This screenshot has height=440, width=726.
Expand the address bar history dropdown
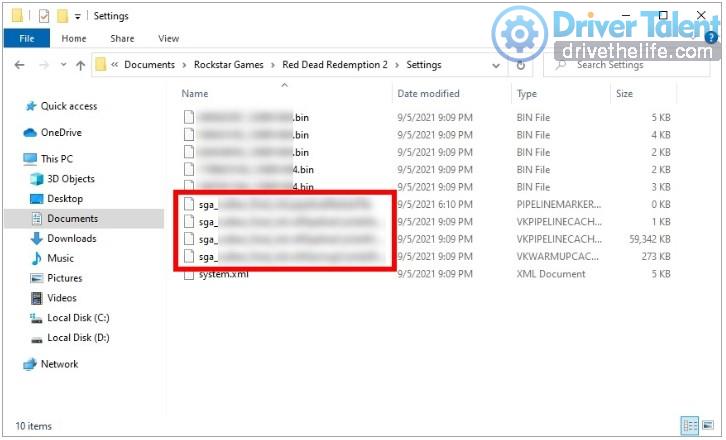click(496, 65)
